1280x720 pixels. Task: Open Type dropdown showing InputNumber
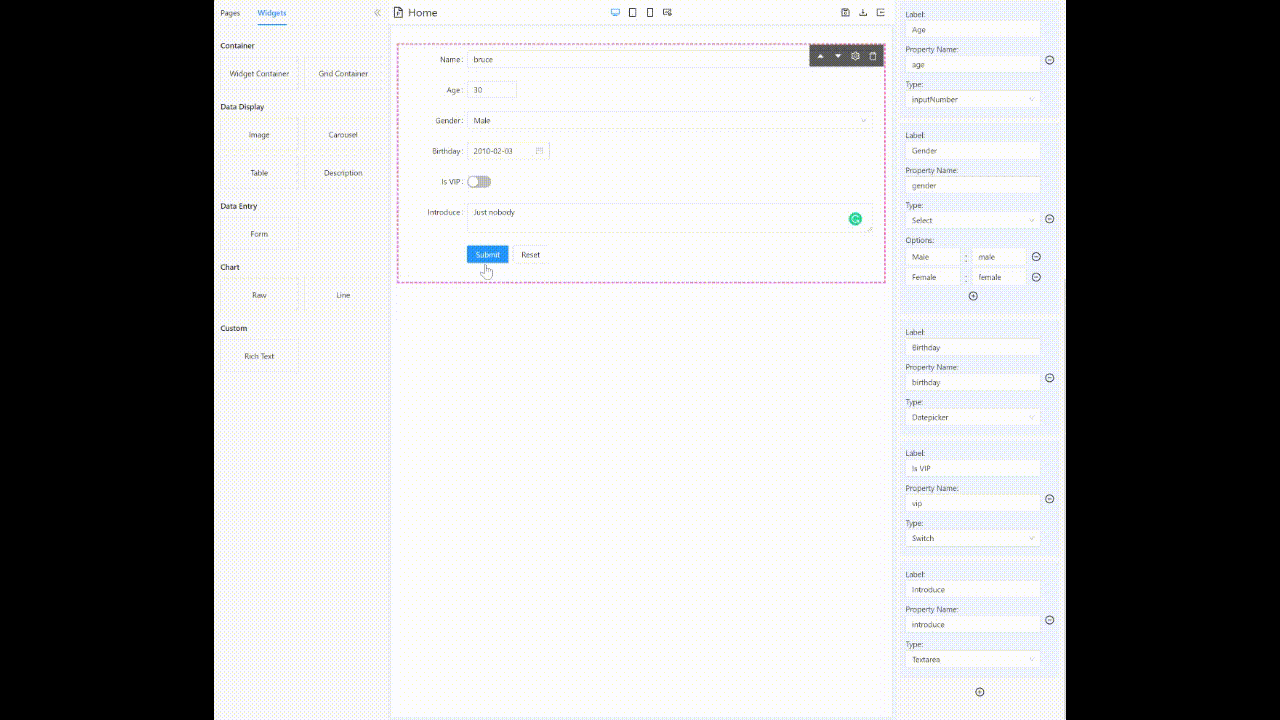[973, 100]
